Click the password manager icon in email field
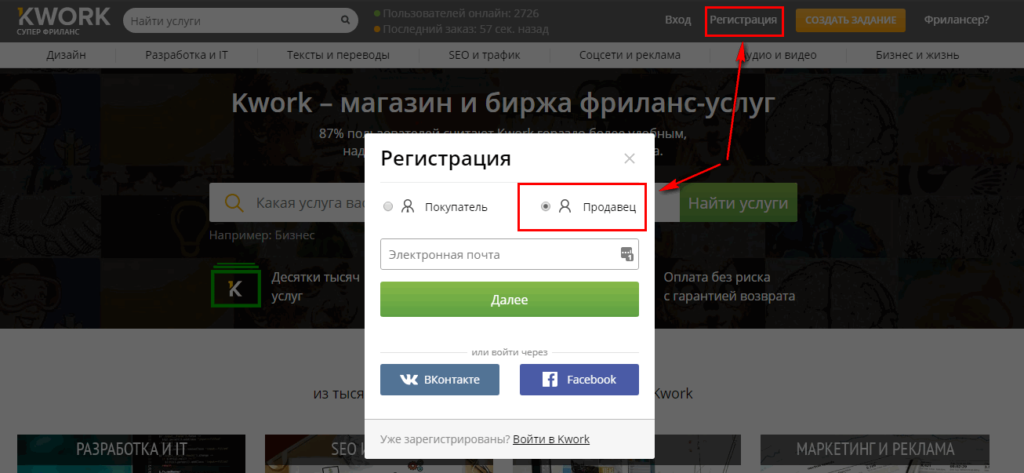 pos(627,254)
